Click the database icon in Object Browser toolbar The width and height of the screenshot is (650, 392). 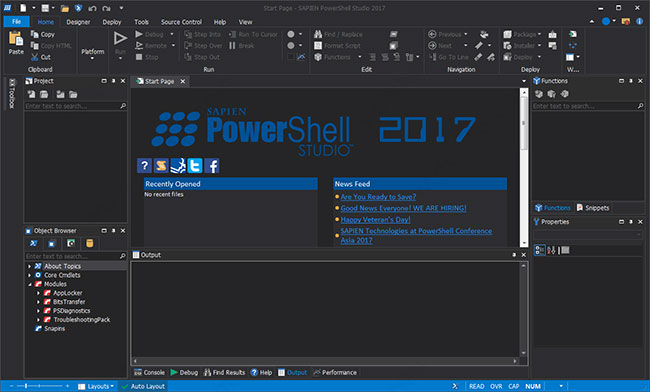(x=90, y=243)
